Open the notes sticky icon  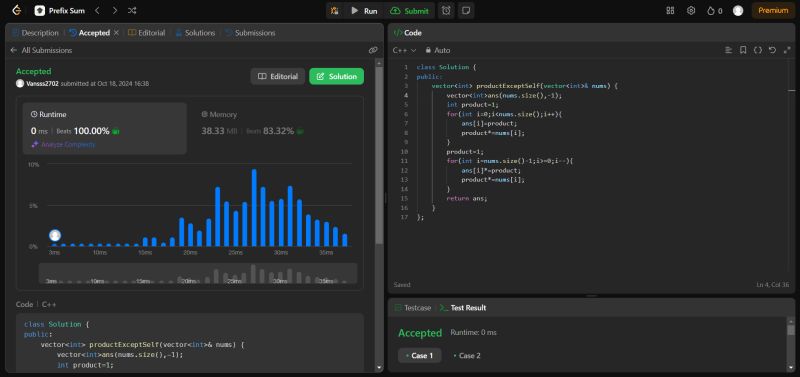click(465, 10)
